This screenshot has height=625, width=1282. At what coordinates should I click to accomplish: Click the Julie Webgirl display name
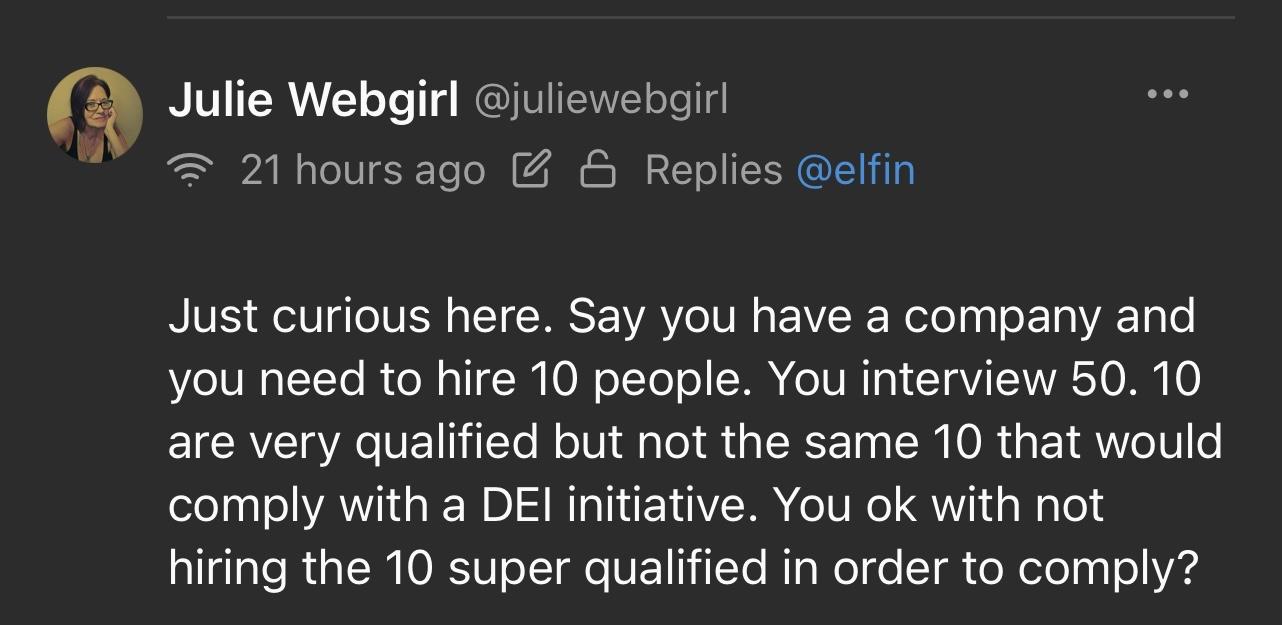[x=313, y=99]
